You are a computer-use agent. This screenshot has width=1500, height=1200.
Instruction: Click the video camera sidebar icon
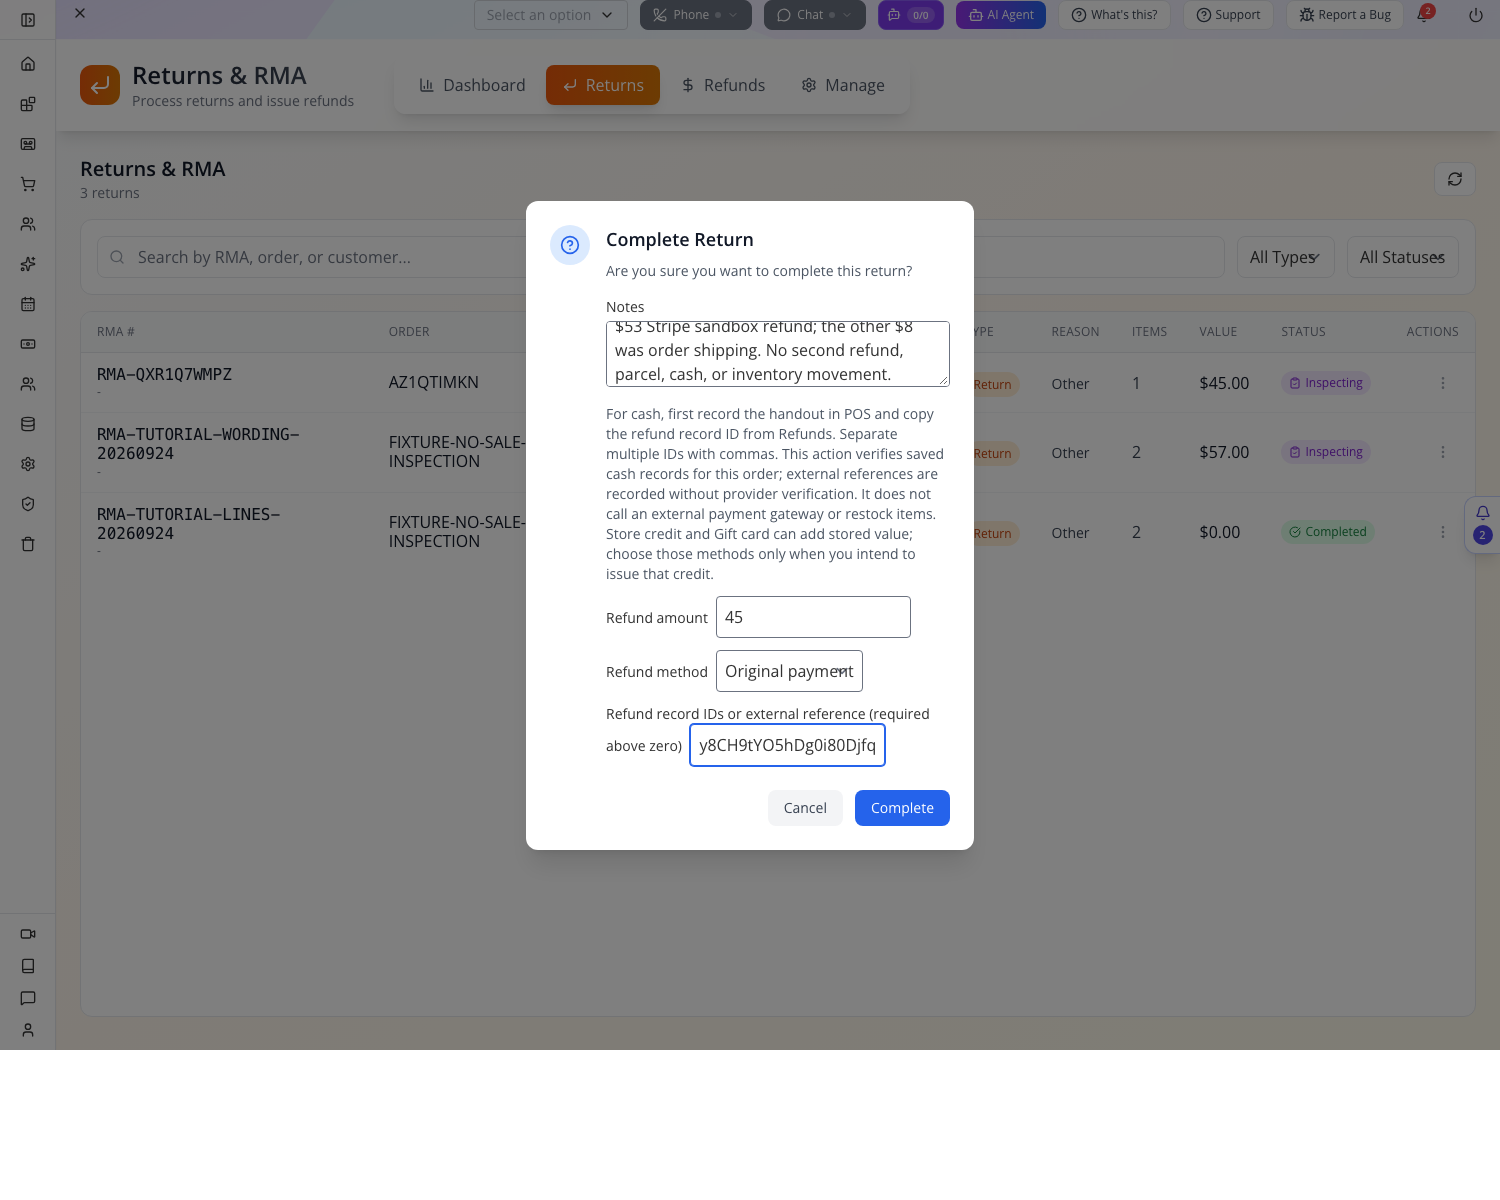(x=28, y=934)
